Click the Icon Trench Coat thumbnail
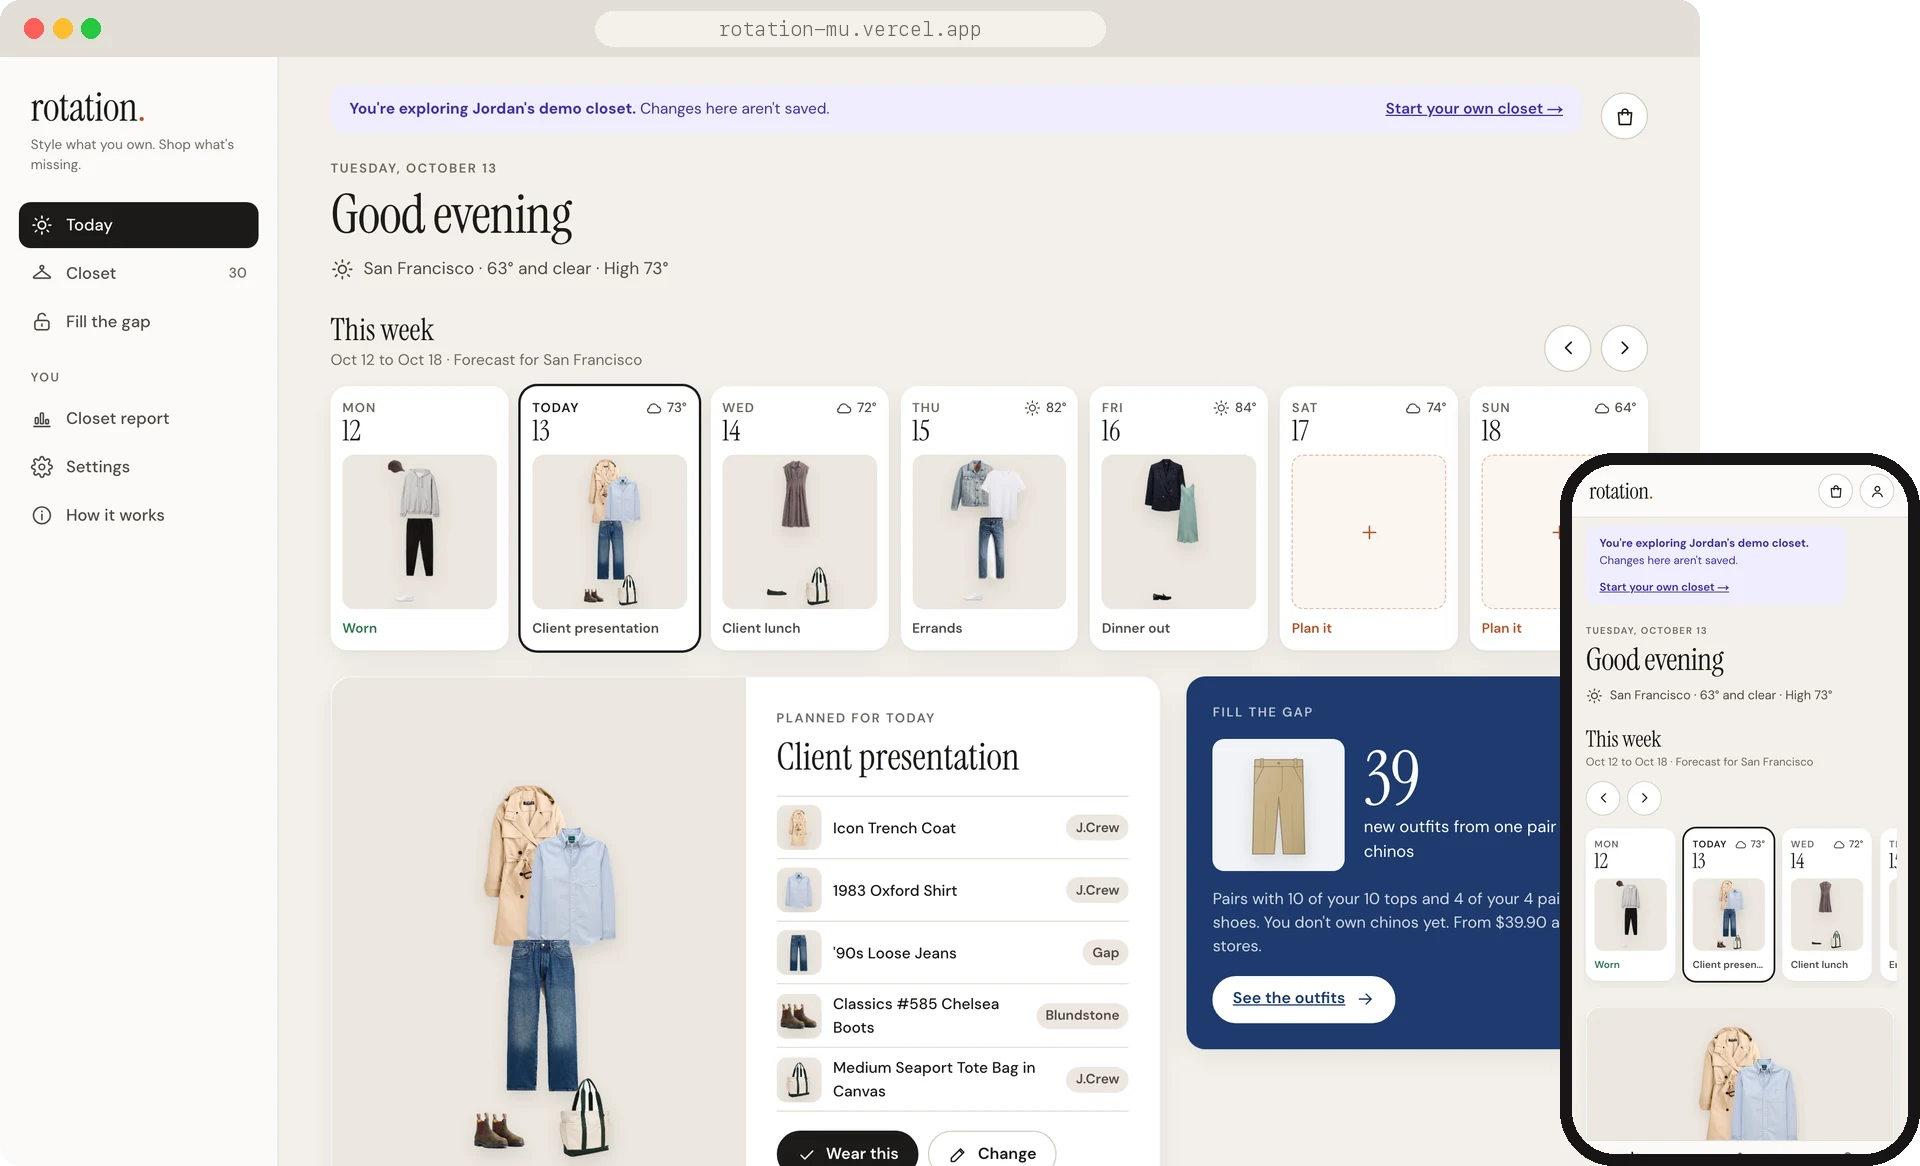Viewport: 1920px width, 1166px height. pos(799,827)
